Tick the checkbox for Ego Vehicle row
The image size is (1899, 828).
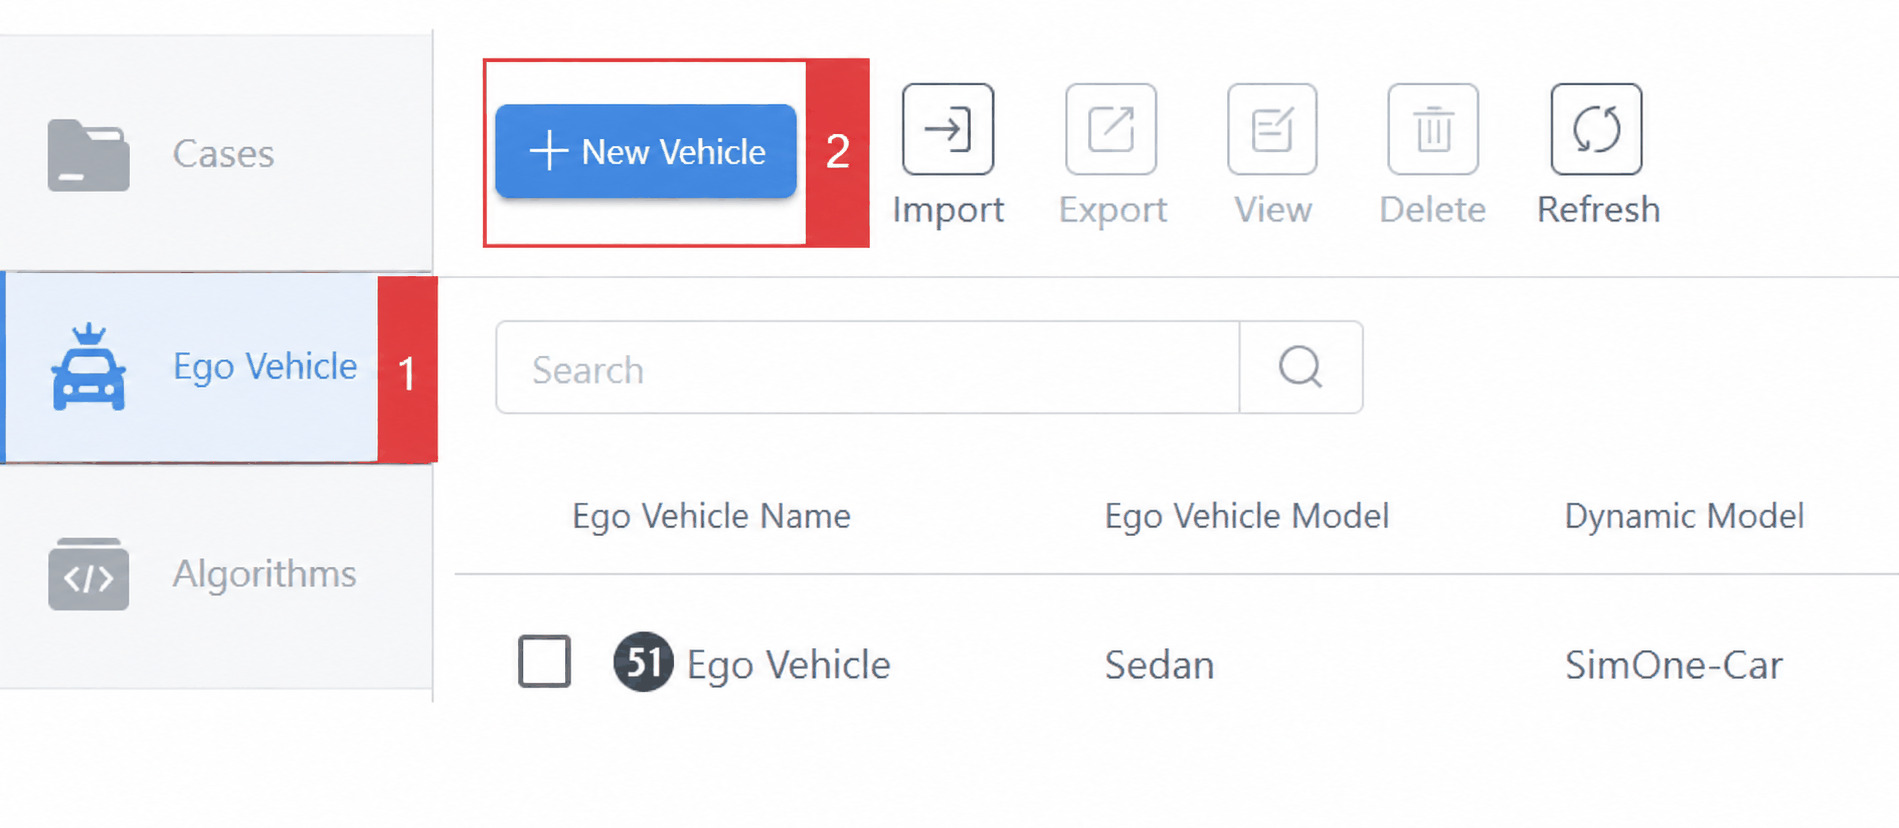click(544, 662)
